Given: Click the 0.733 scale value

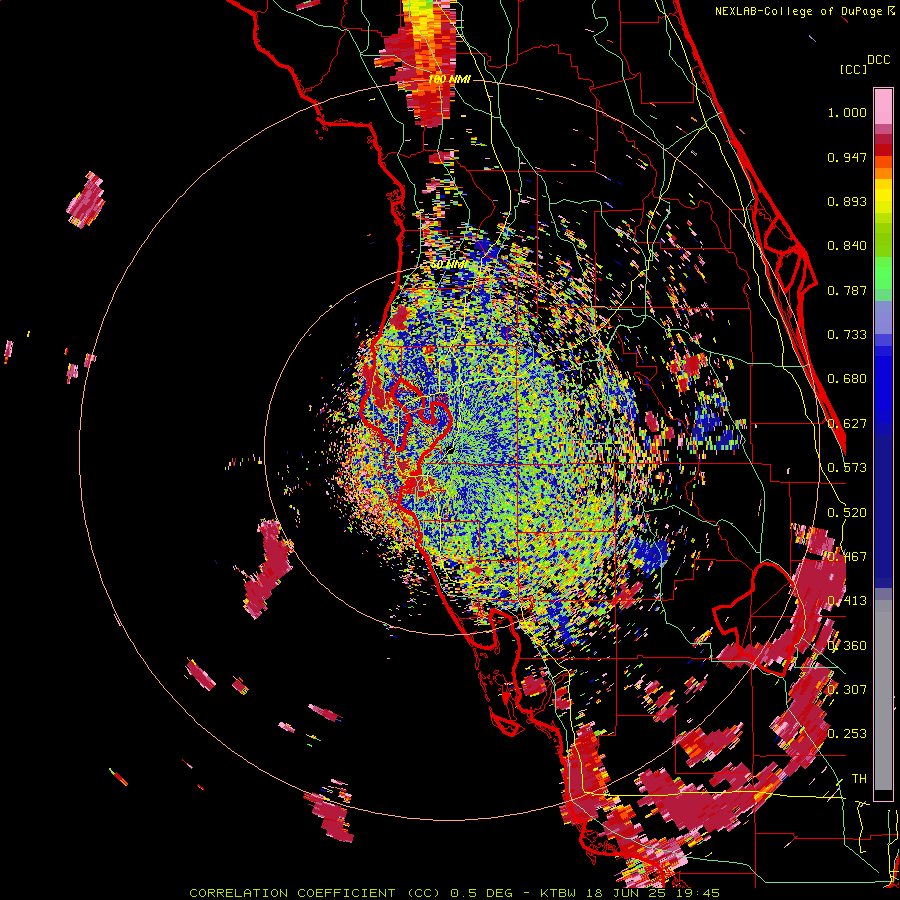Looking at the screenshot, I should pyautogui.click(x=847, y=335).
